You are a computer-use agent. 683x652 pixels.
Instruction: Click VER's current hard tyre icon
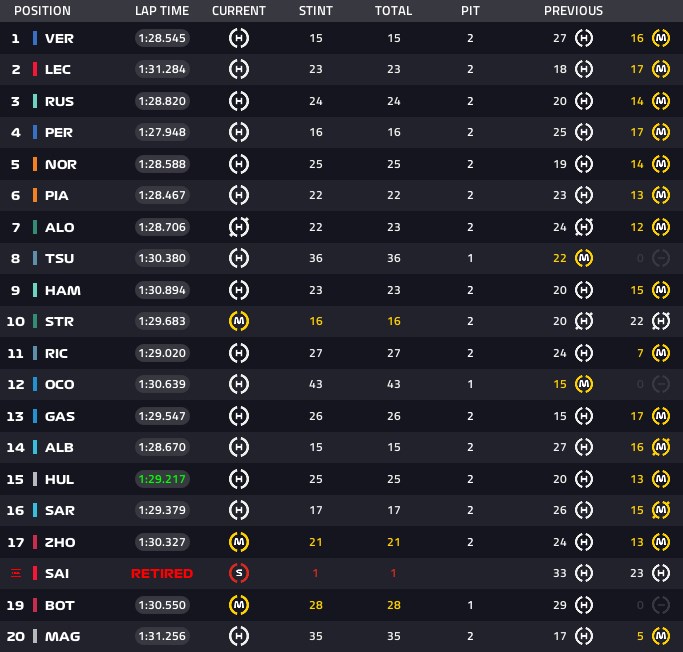239,38
